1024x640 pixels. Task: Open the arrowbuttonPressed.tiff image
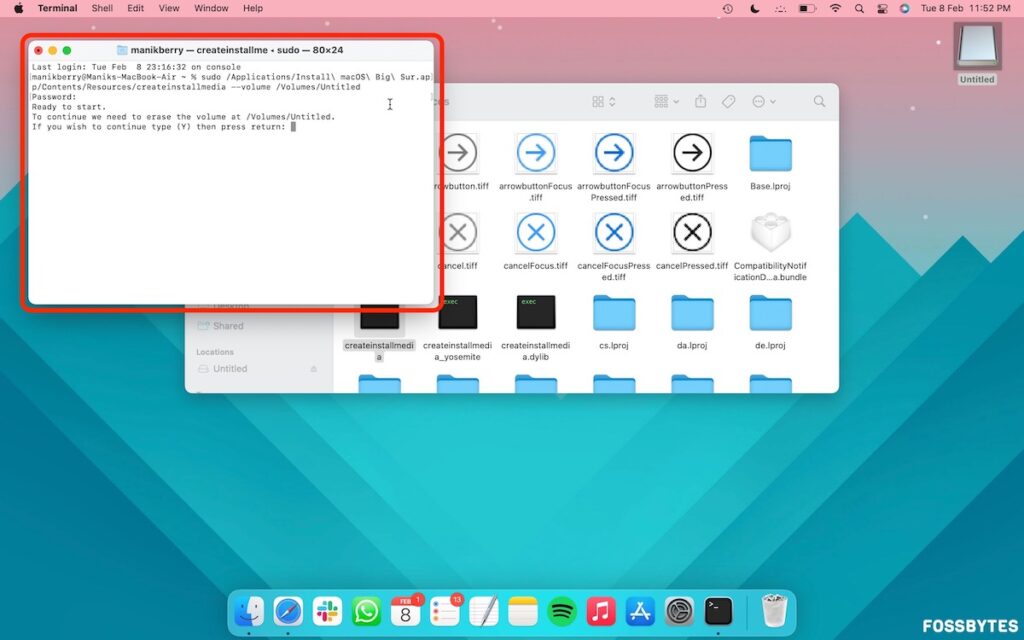click(691, 153)
